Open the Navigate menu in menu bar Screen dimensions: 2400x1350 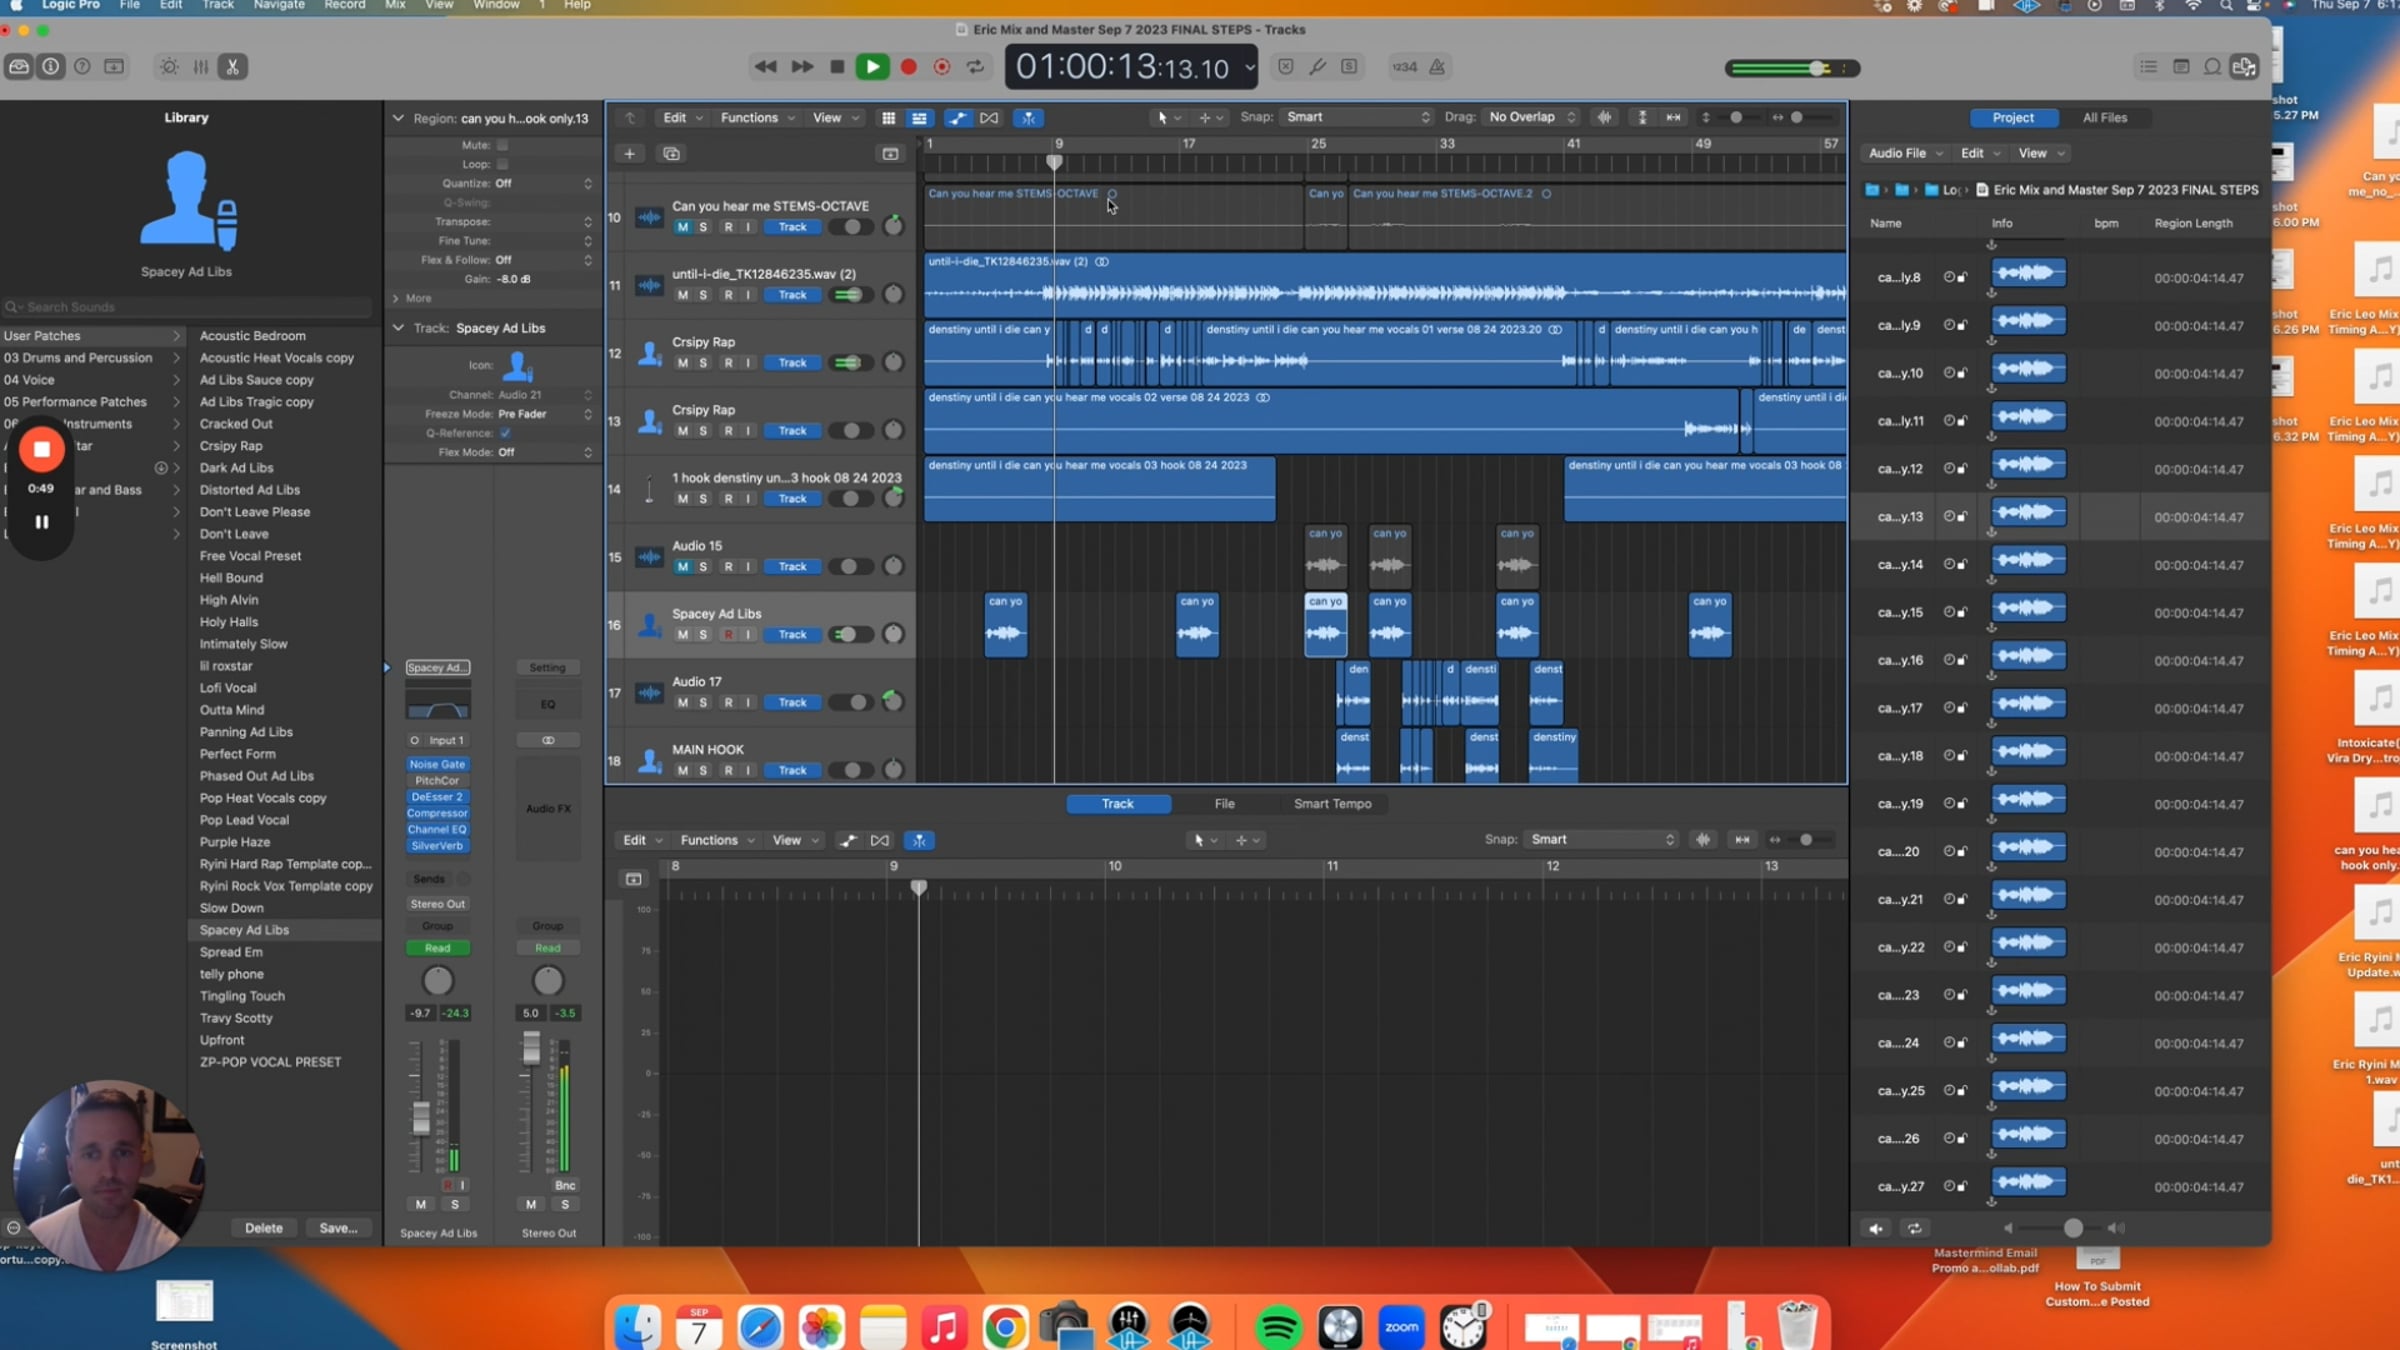pyautogui.click(x=279, y=5)
